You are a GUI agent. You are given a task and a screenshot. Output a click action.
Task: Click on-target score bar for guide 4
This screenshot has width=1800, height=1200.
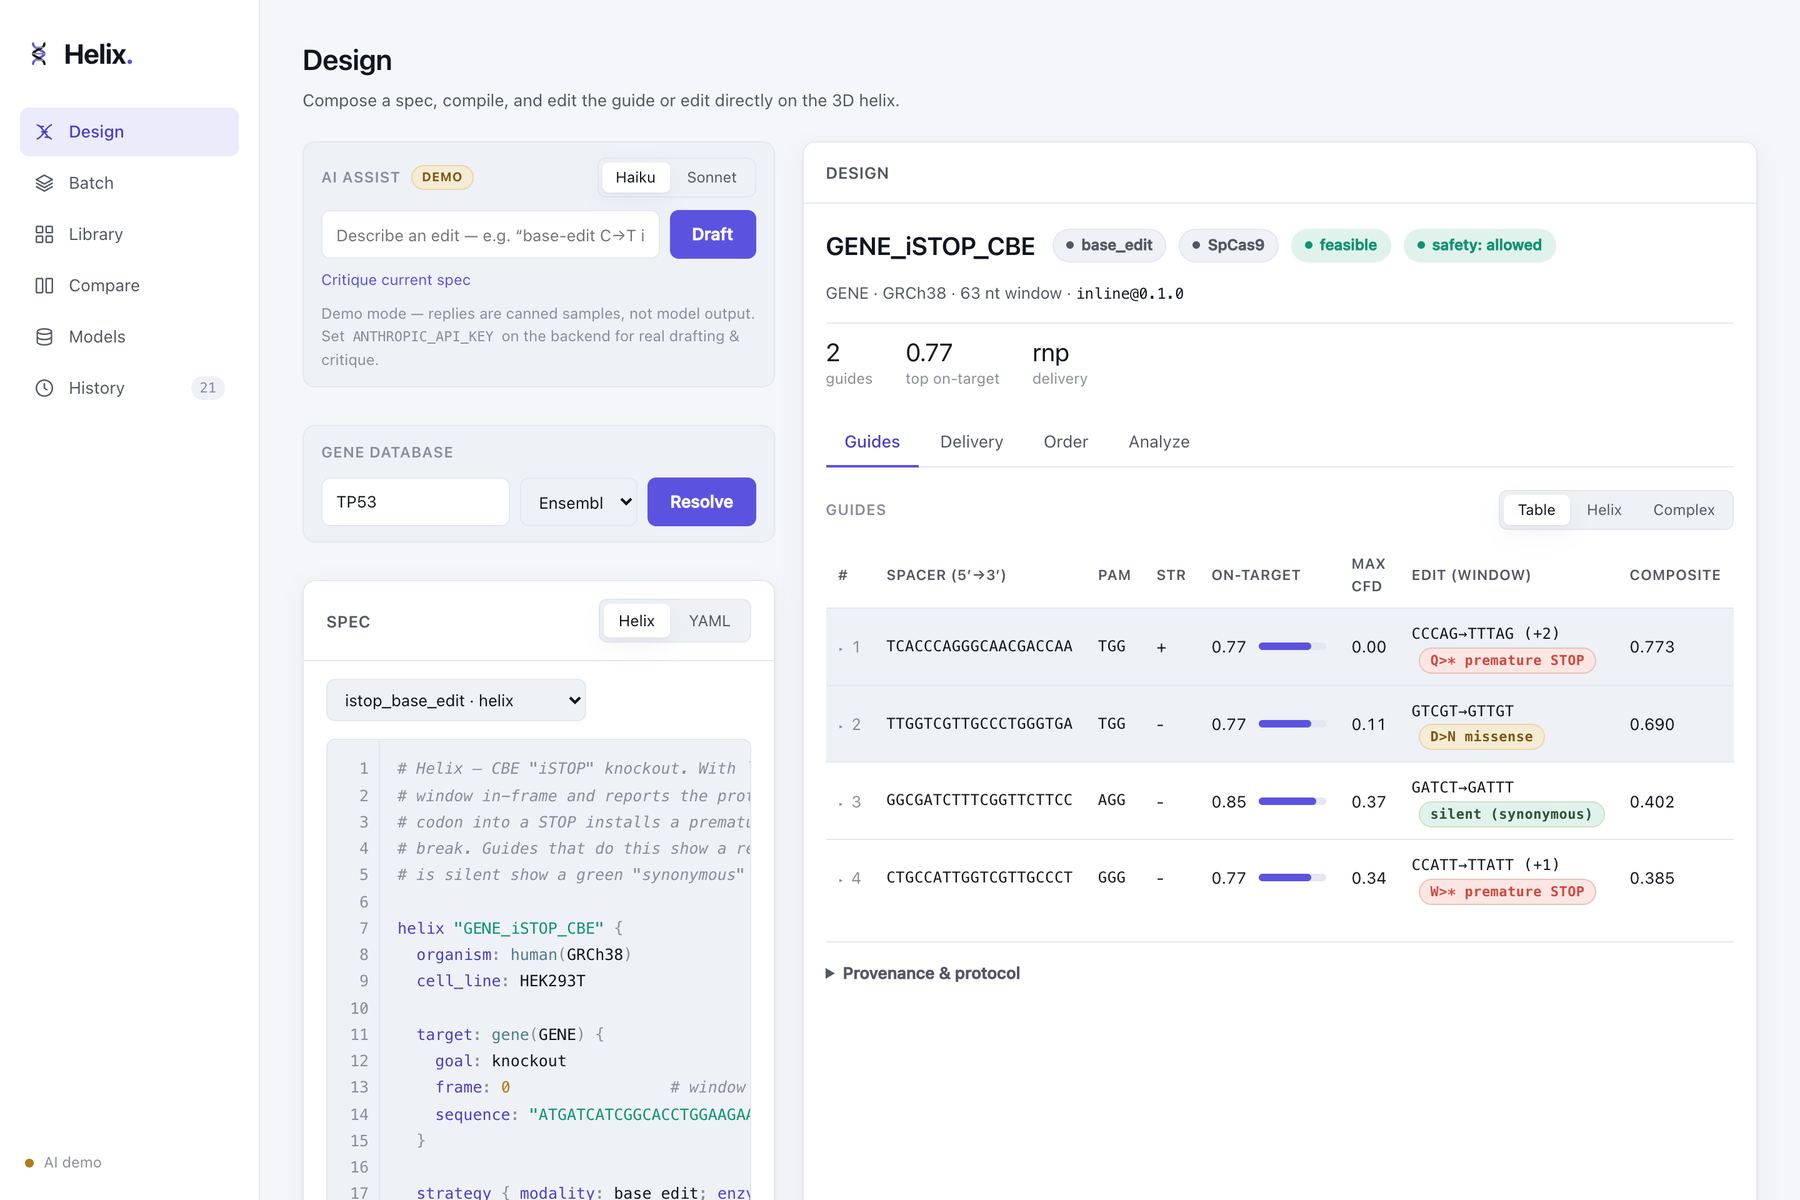pos(1292,878)
